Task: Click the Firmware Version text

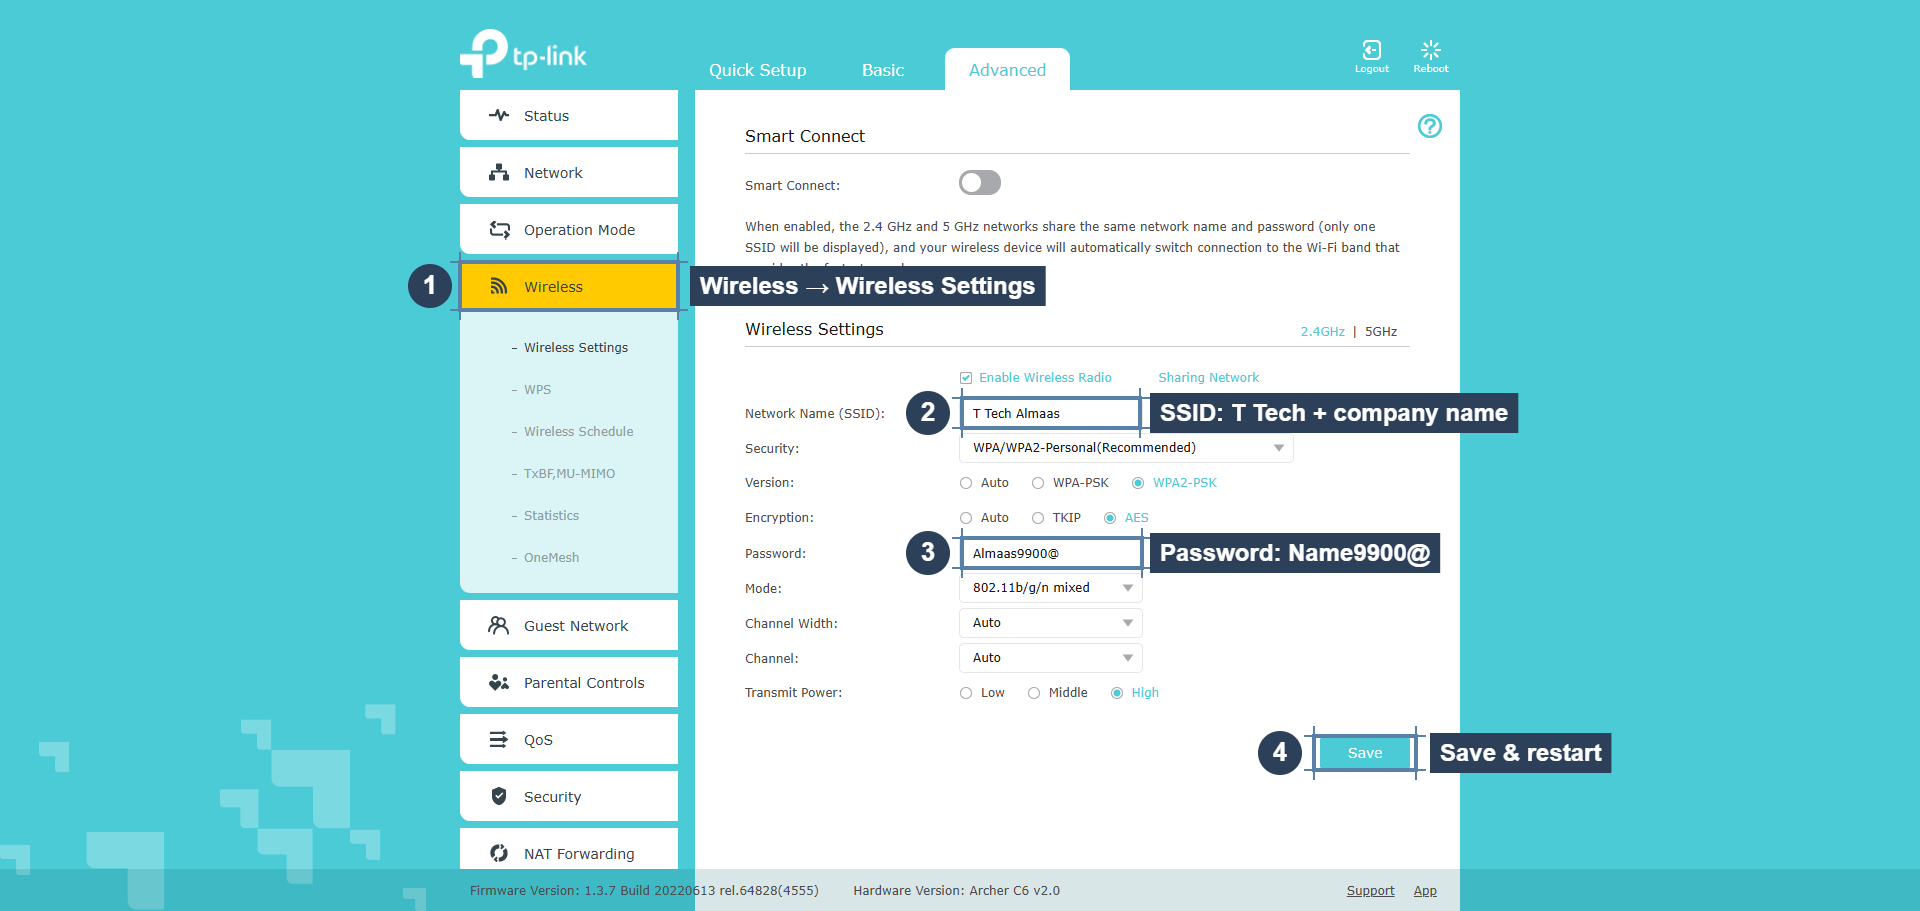Action: [x=644, y=891]
